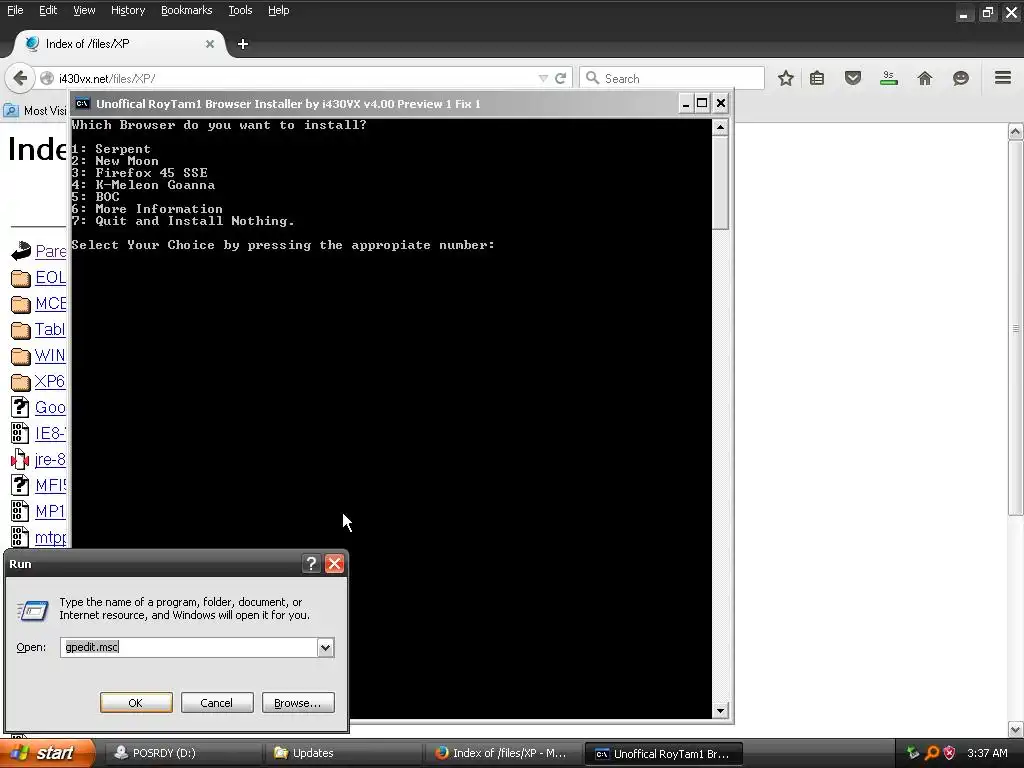
Task: Open the URL bar history dropdown arrow
Action: click(543, 78)
